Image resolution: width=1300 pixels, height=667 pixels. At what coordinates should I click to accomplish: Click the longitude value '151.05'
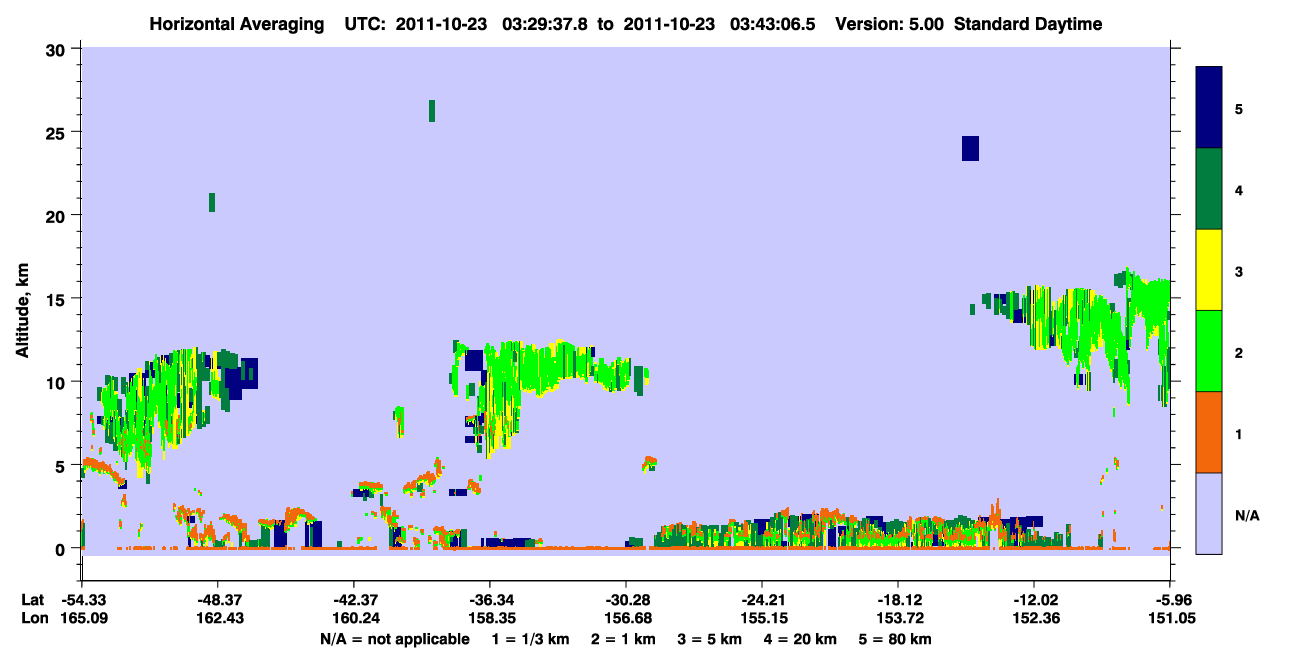click(x=1170, y=619)
